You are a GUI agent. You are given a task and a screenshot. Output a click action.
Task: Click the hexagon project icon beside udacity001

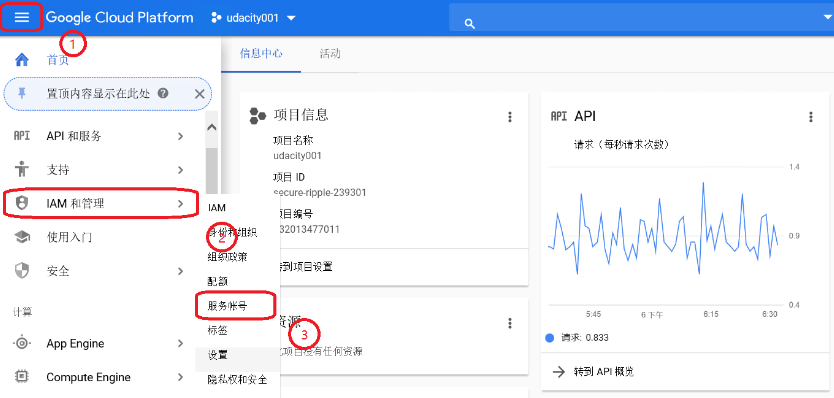click(216, 18)
